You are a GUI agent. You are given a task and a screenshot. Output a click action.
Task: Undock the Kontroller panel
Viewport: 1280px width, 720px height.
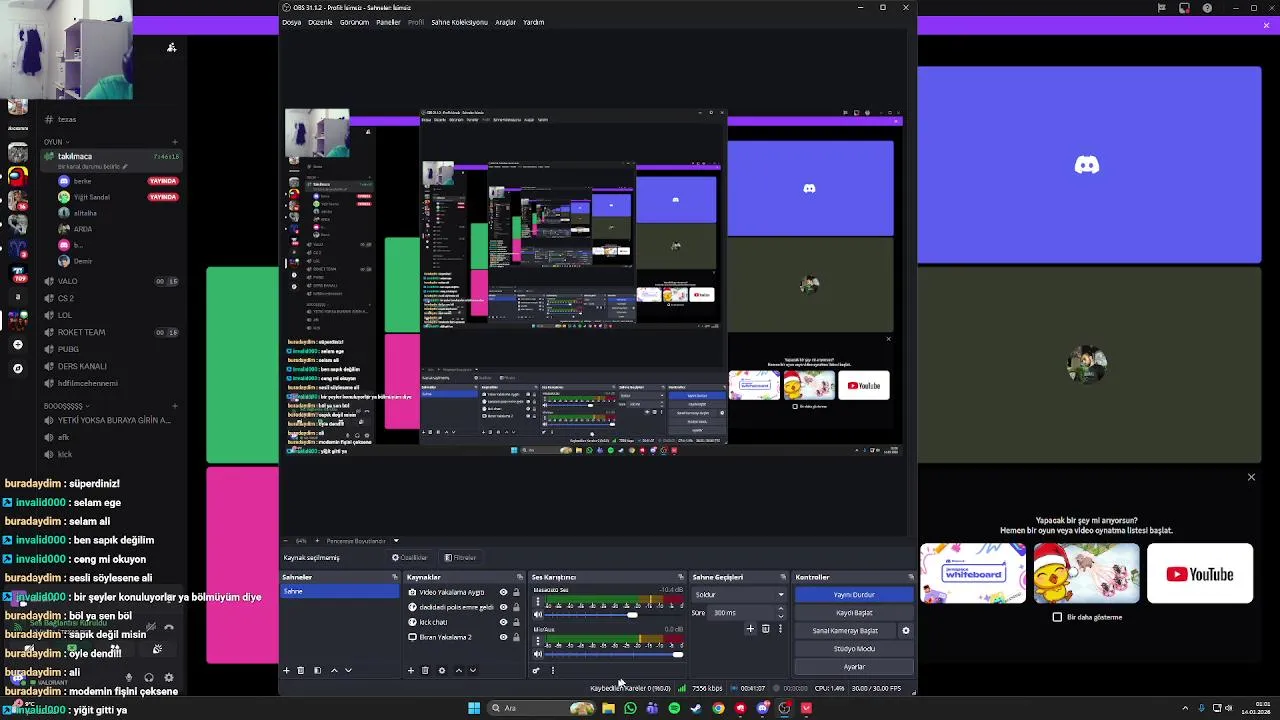coord(910,577)
